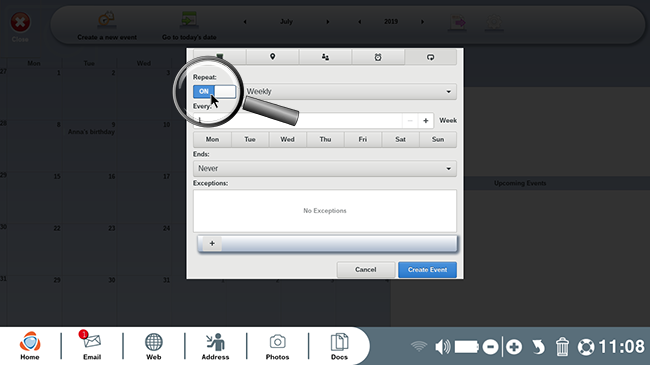The image size is (650, 365).
Task: Toggle Mon weekday button
Action: [x=212, y=139]
